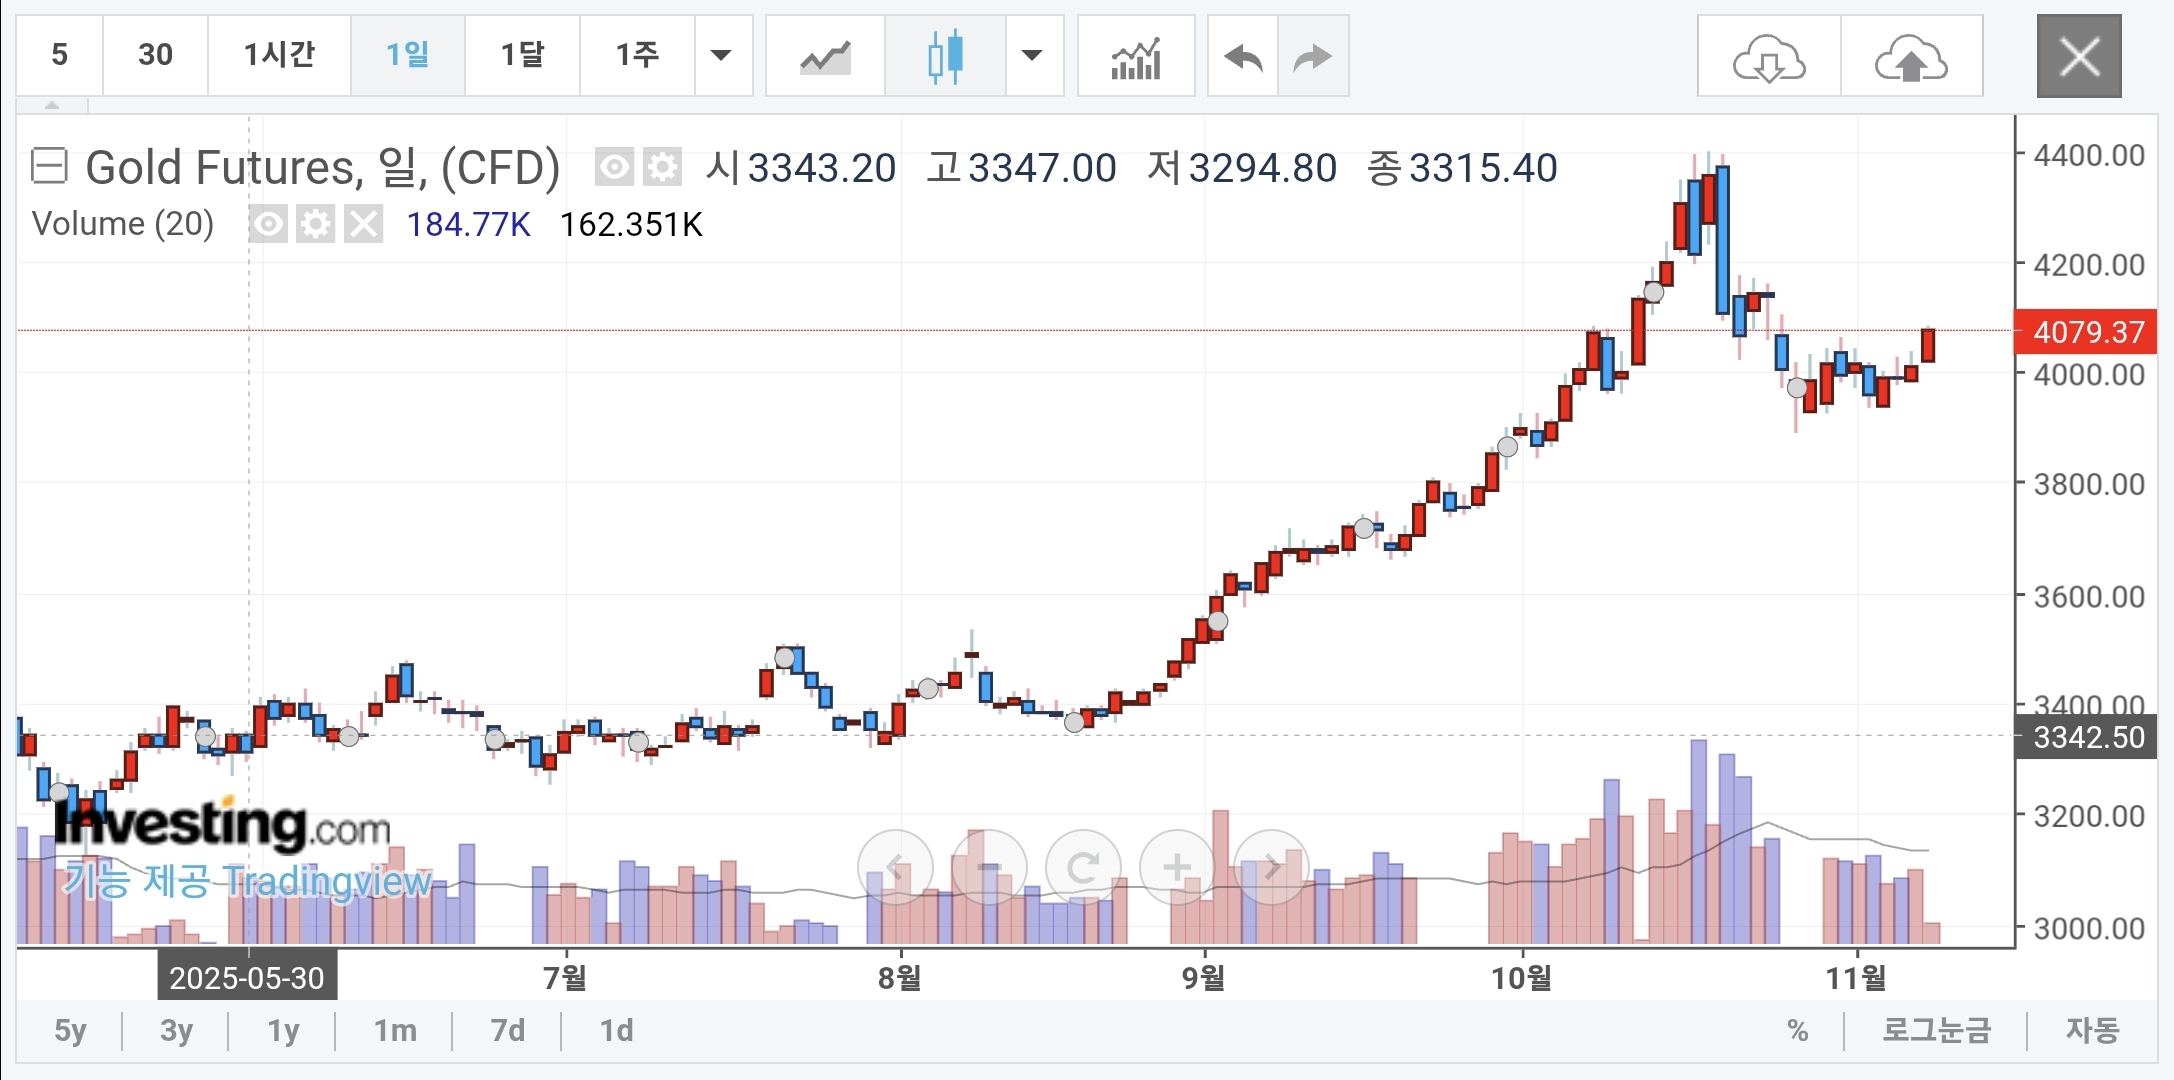Select the 1달 interval tab
2174x1080 pixels.
point(522,55)
